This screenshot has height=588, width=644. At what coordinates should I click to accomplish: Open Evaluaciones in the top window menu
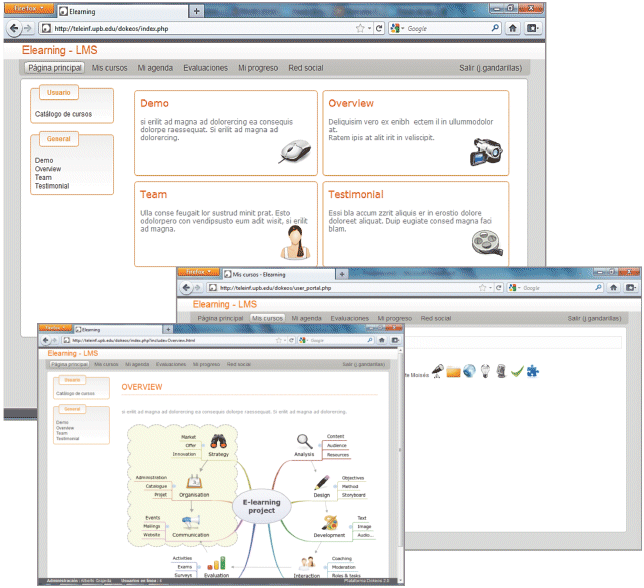[x=205, y=68]
